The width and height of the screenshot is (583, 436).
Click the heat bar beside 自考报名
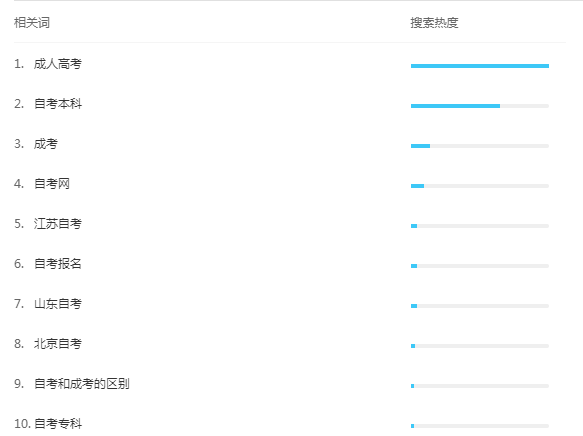480,266
